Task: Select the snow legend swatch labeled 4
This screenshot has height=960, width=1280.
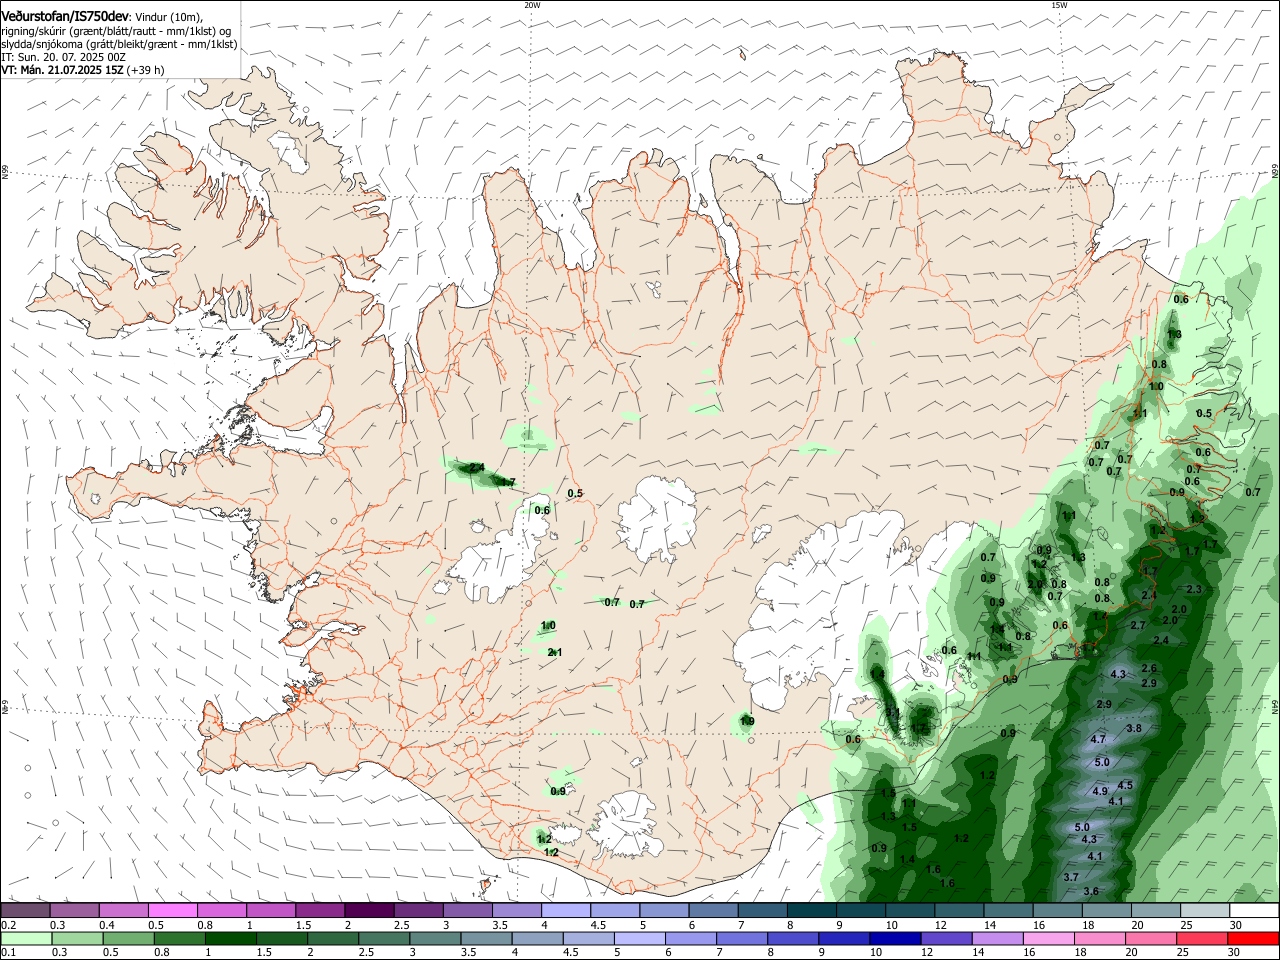Action: 566,910
